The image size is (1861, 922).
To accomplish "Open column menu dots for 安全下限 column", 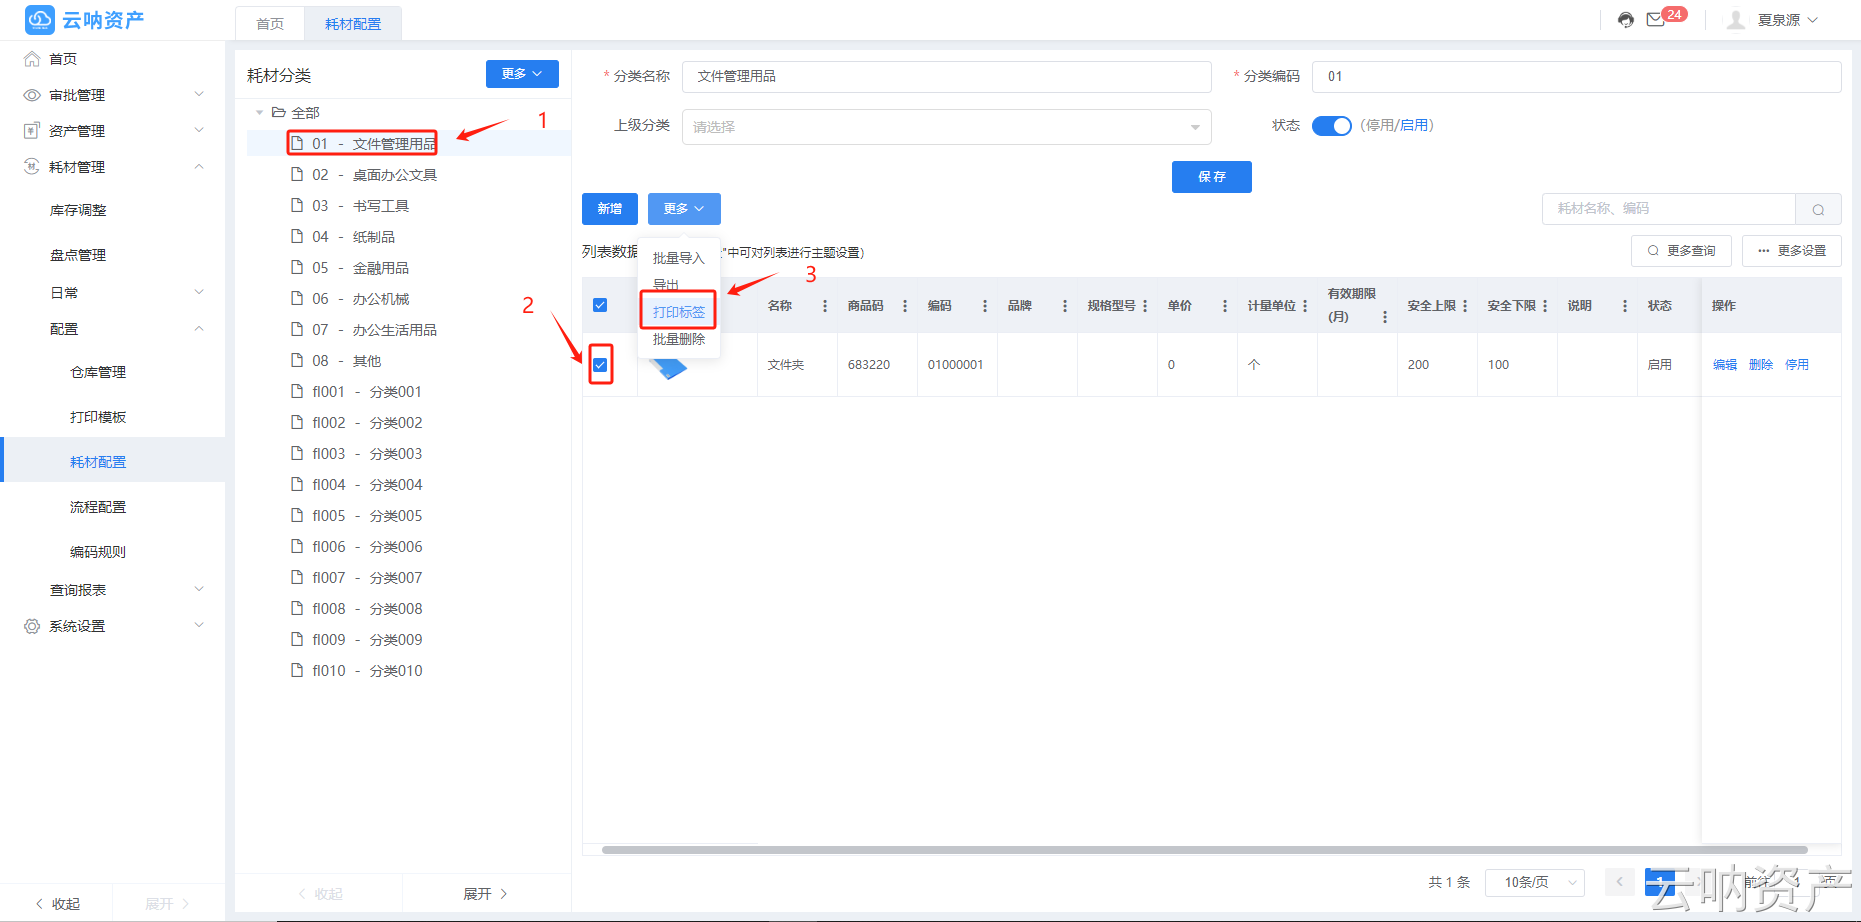I will point(1545,306).
